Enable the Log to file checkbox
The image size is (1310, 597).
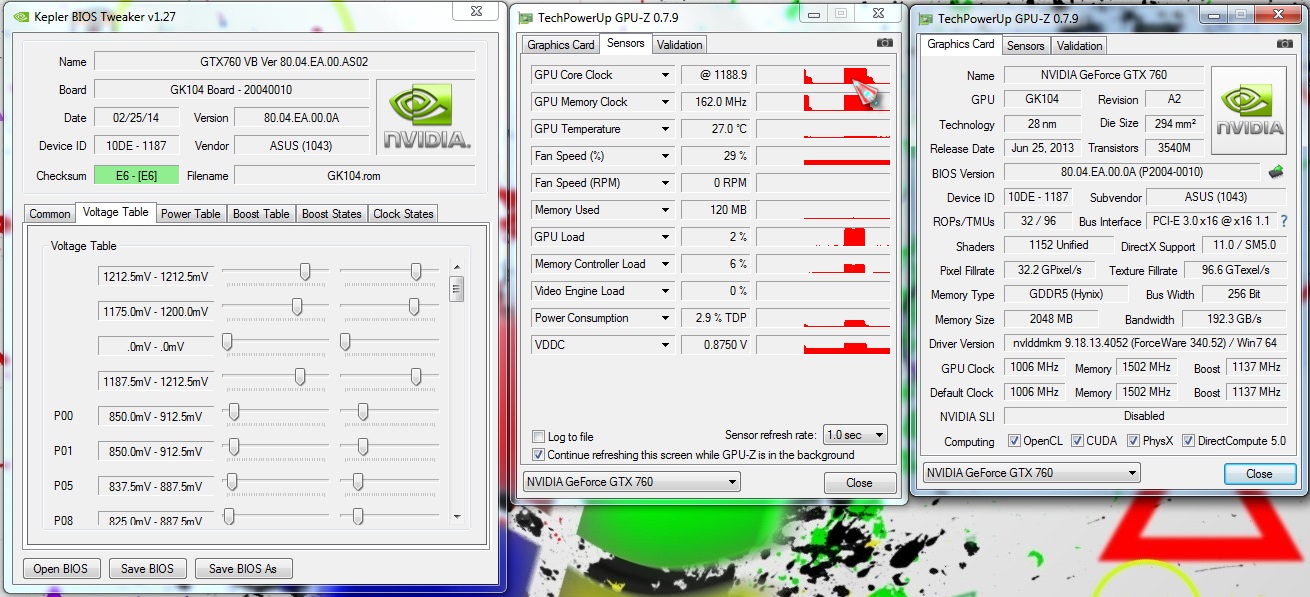click(x=539, y=437)
